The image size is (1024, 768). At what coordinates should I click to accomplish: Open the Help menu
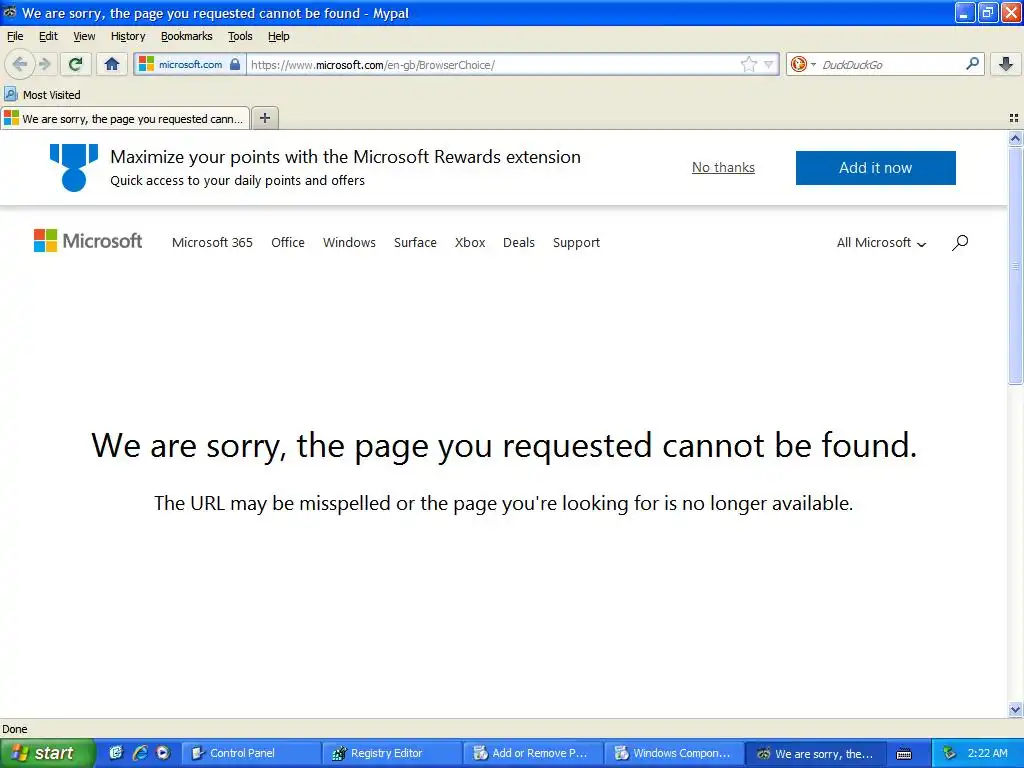[x=279, y=36]
